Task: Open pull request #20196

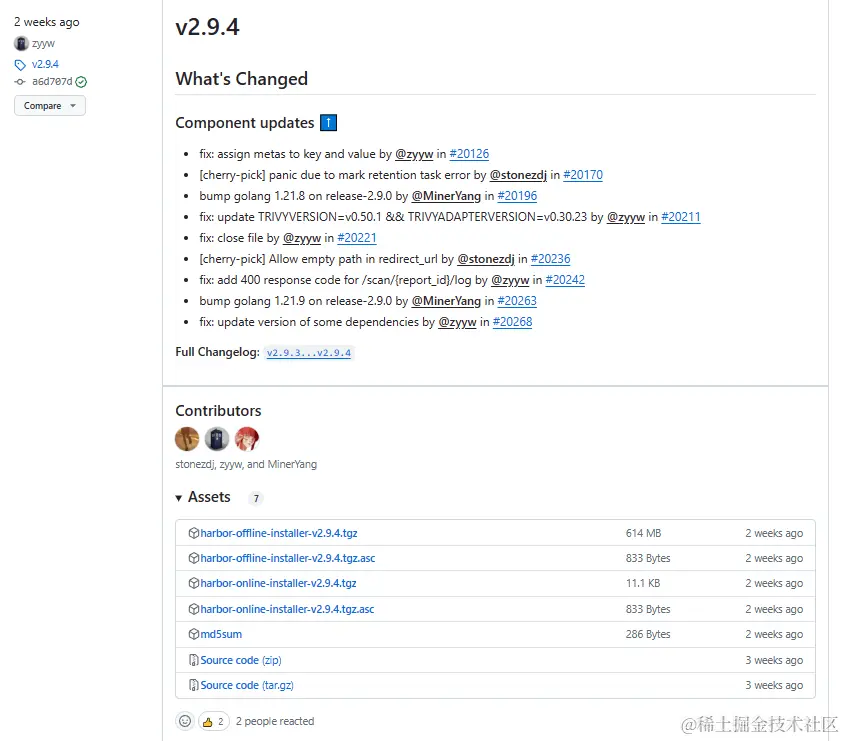Action: click(517, 196)
